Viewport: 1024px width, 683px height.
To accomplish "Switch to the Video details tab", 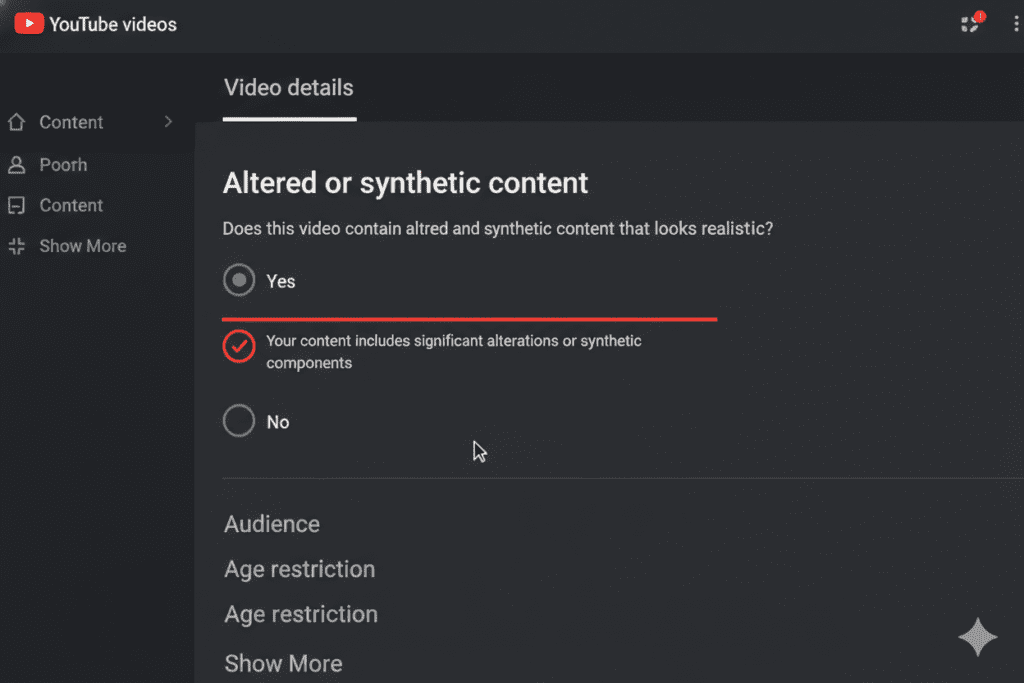I will point(289,88).
